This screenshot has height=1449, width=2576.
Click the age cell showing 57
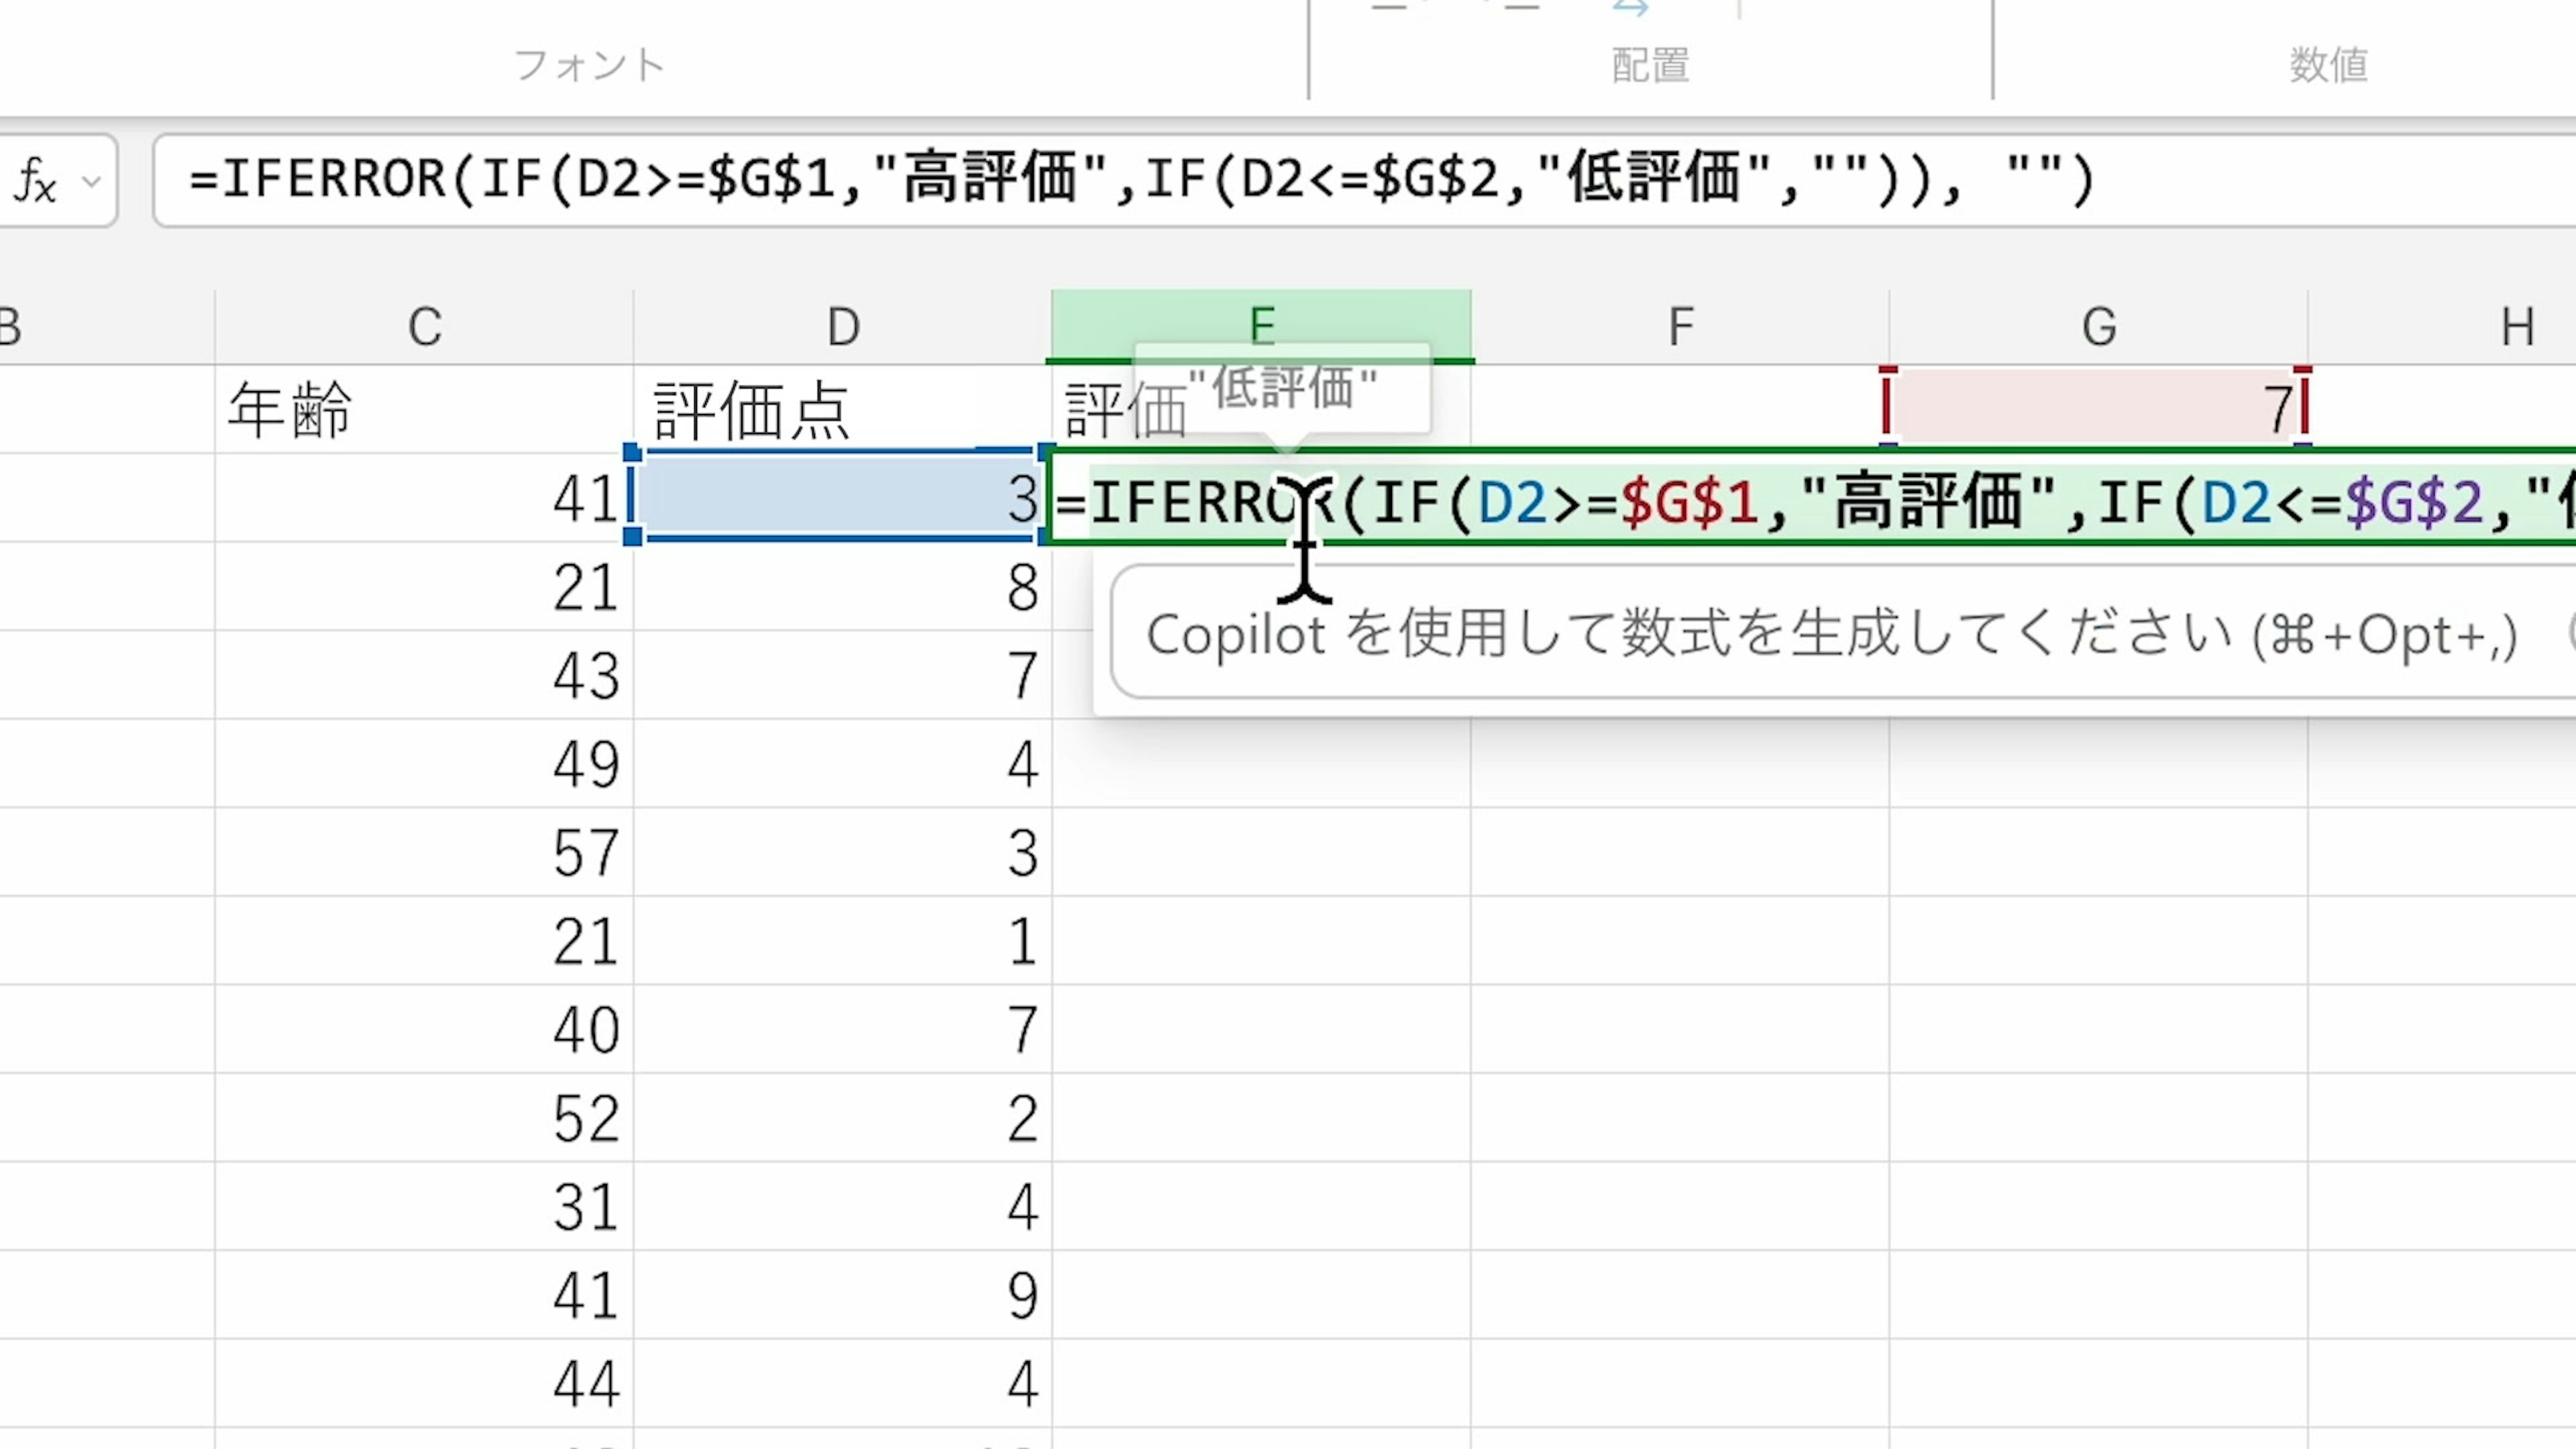(x=424, y=852)
